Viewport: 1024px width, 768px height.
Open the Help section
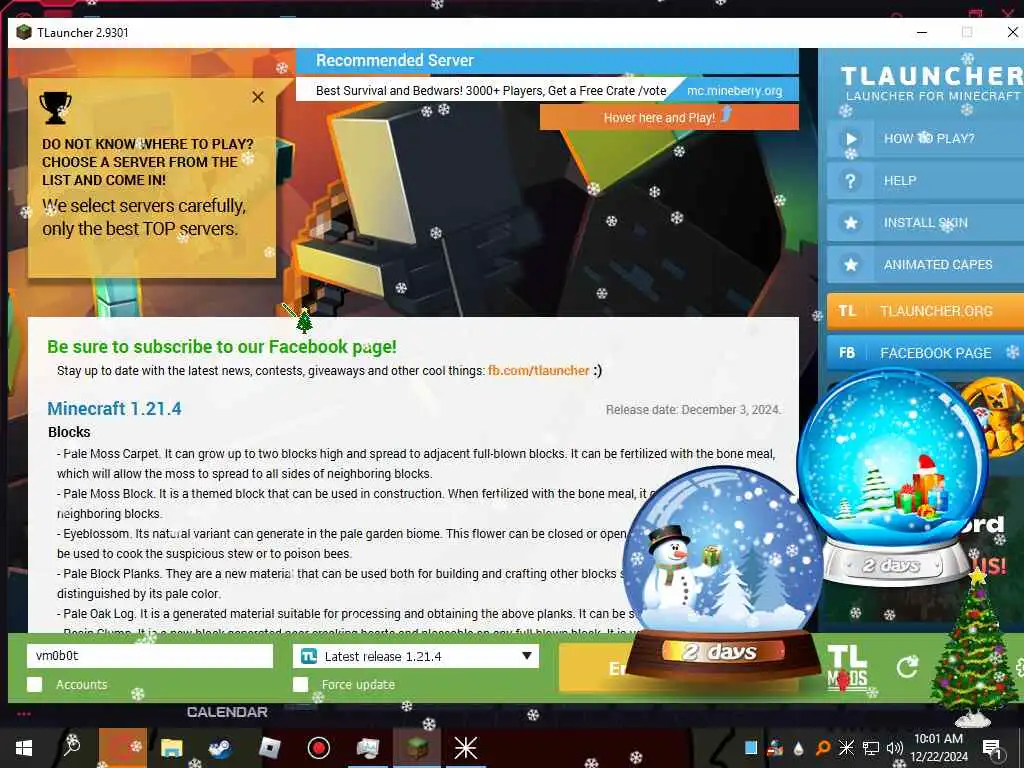[x=925, y=181]
